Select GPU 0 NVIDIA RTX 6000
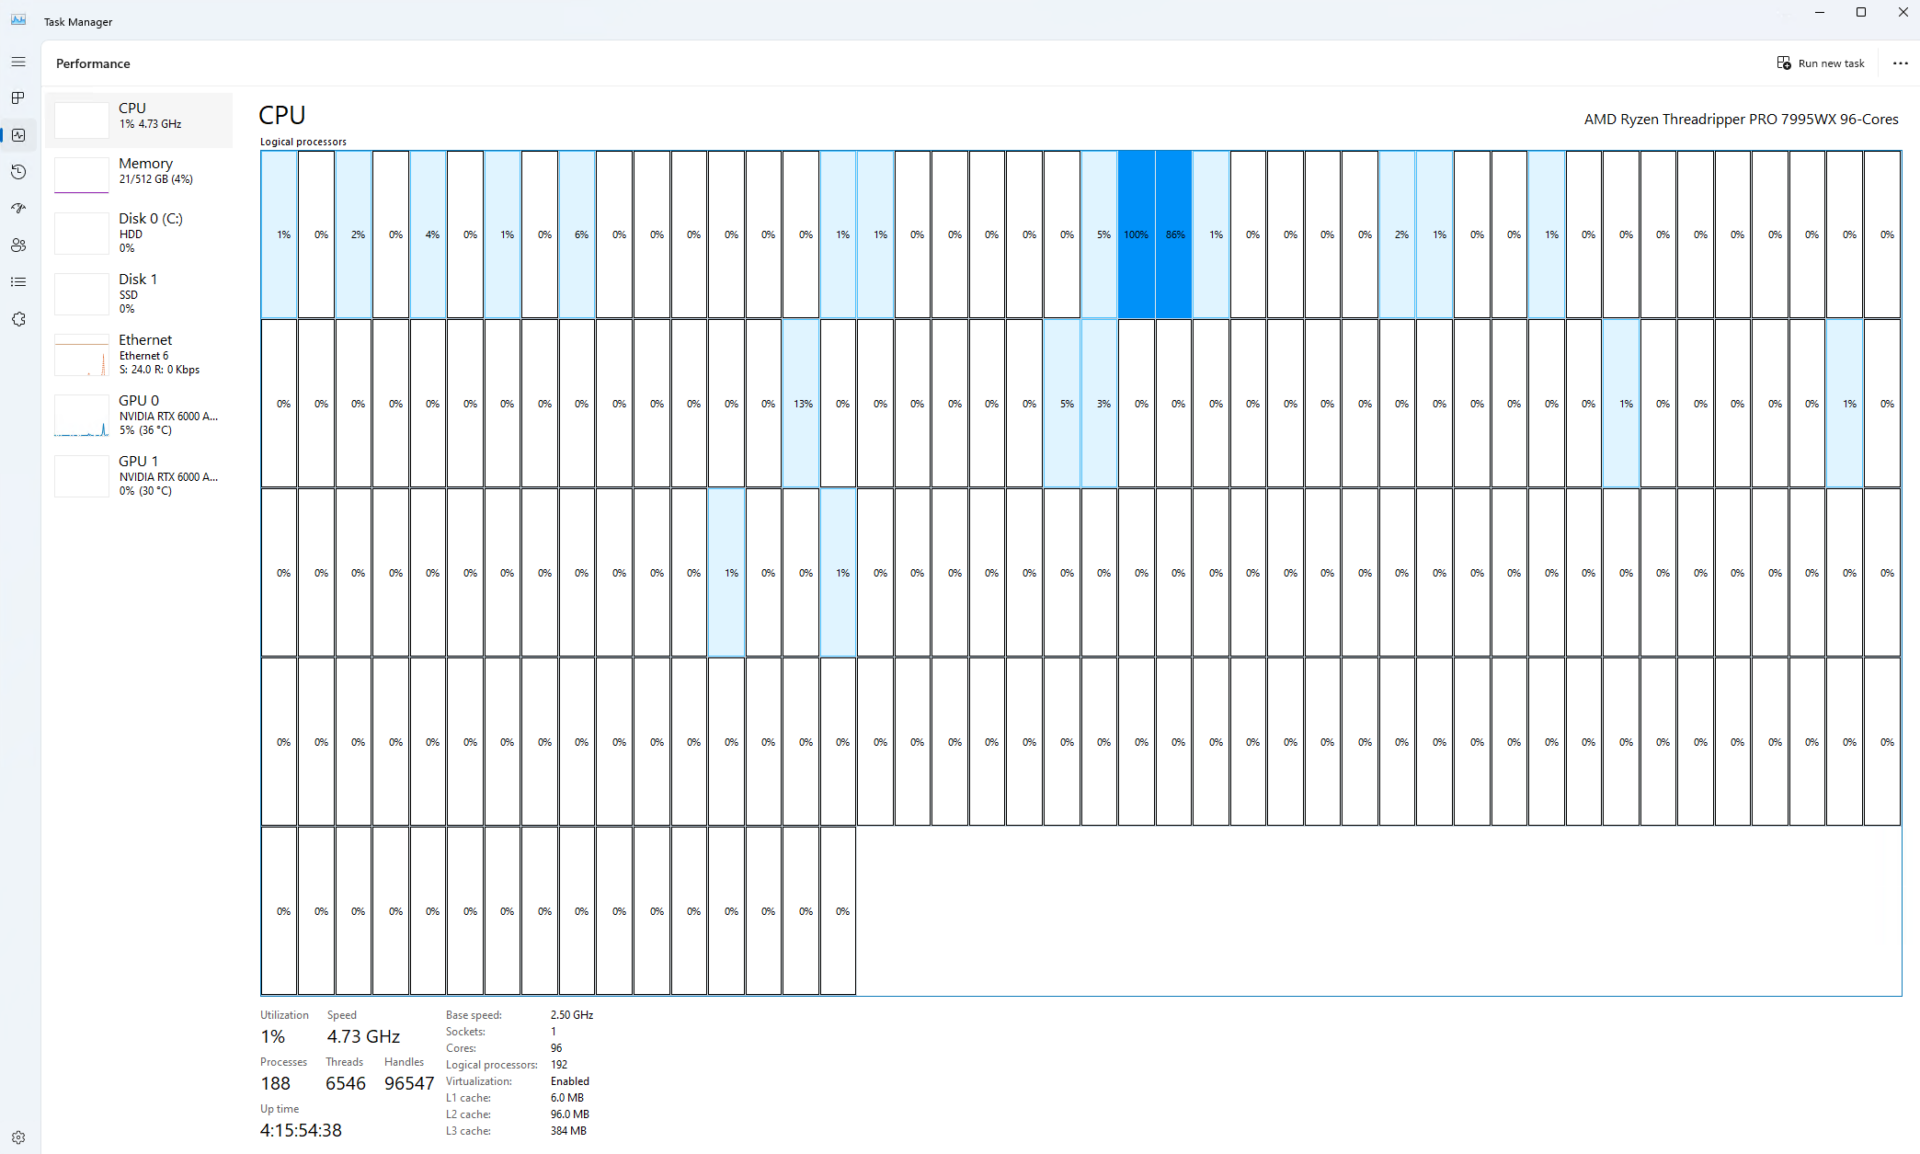Image resolution: width=1920 pixels, height=1154 pixels. point(140,415)
